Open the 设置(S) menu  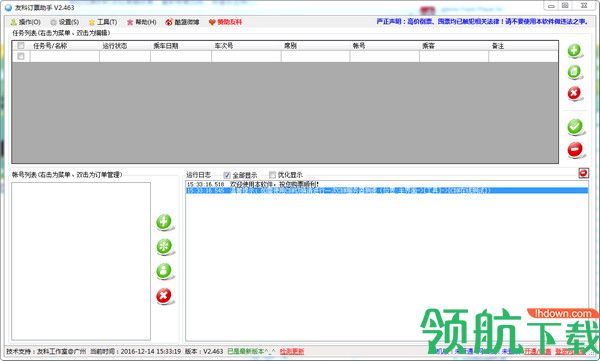coord(65,22)
